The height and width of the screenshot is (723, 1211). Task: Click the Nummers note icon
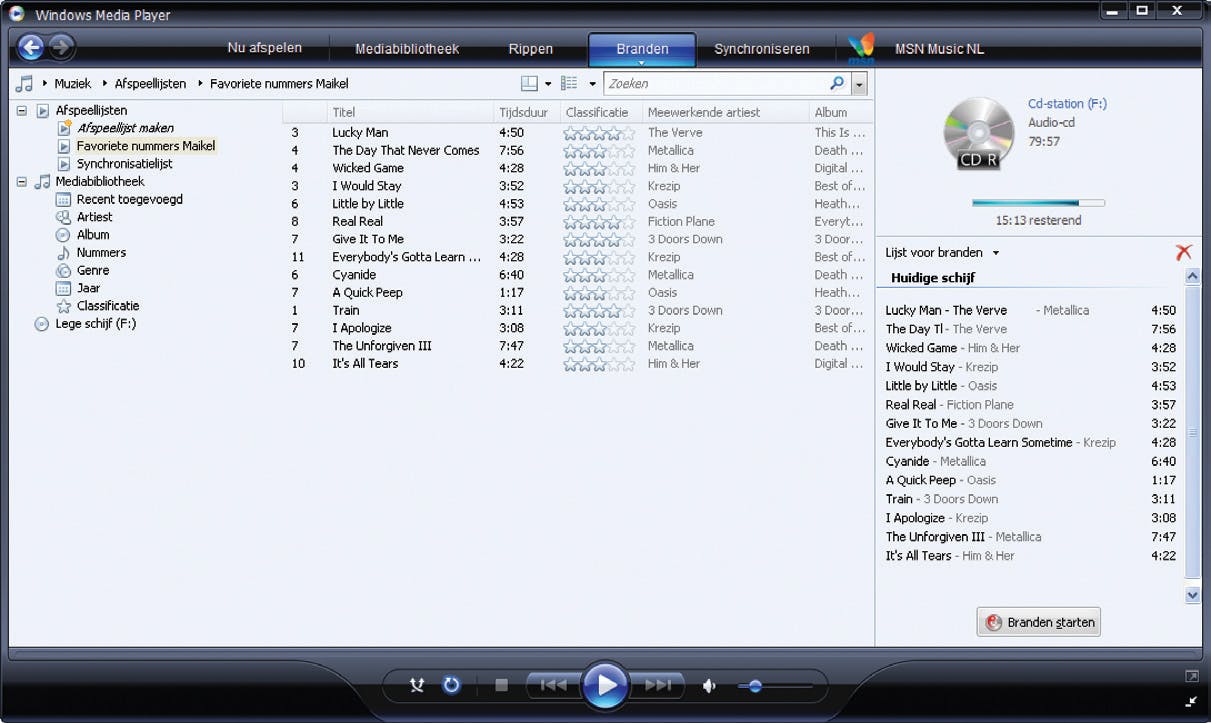tap(64, 253)
